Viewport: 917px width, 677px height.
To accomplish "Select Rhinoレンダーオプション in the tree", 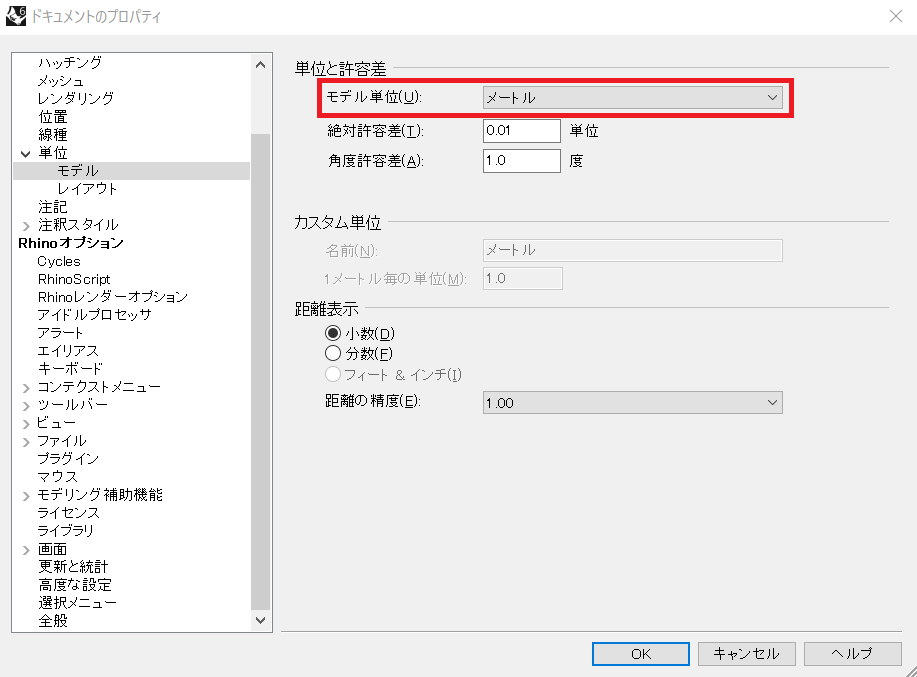I will pos(113,297).
